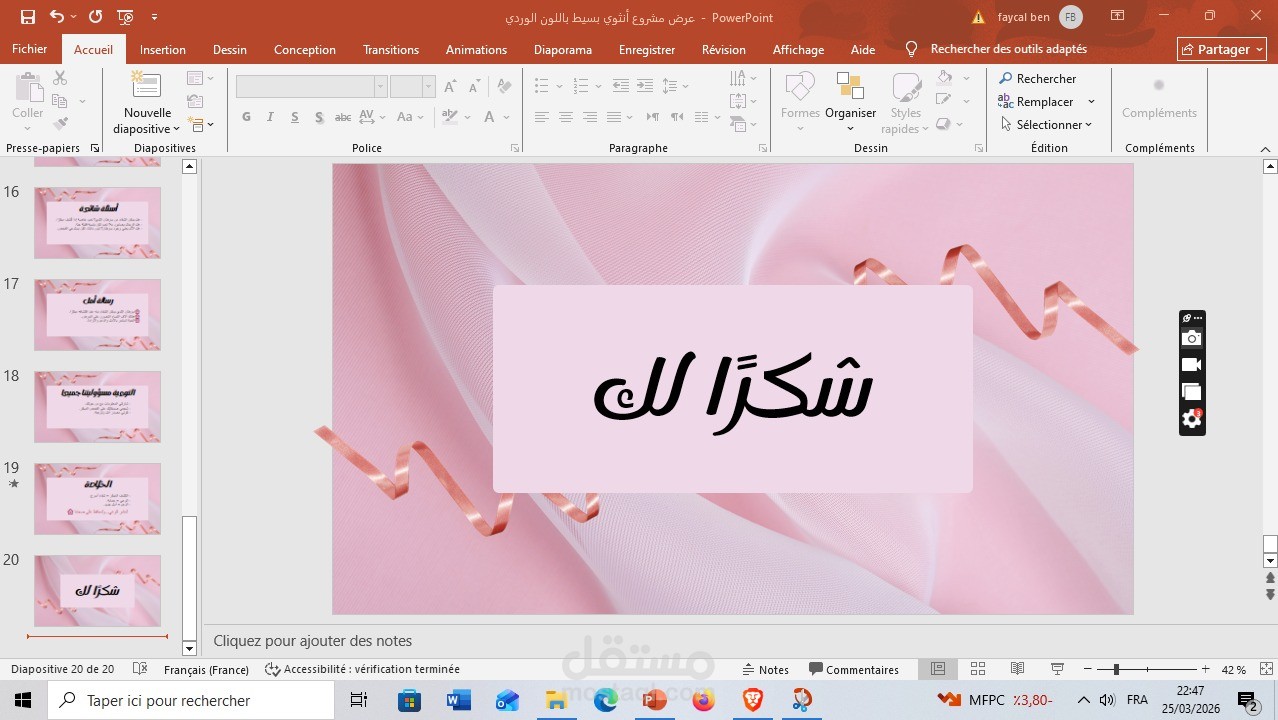This screenshot has width=1278, height=720.
Task: Click the Partager share button
Action: (x=1222, y=49)
